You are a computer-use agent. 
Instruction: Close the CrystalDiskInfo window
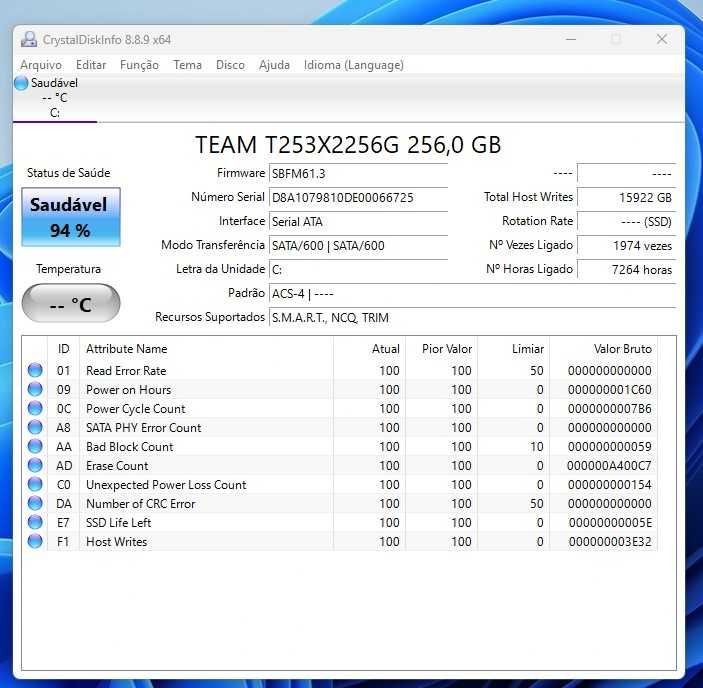(662, 39)
